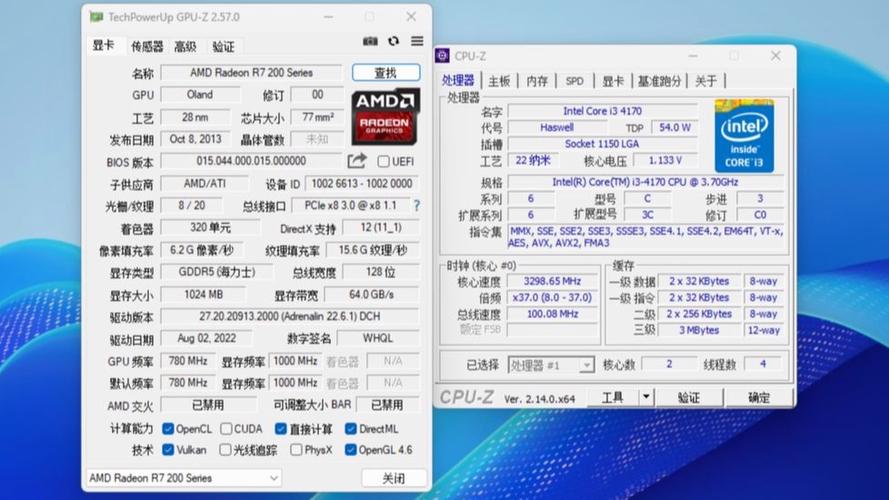Open the CPU-Z 基准跑分 tab
The height and width of the screenshot is (500, 889).
point(659,81)
